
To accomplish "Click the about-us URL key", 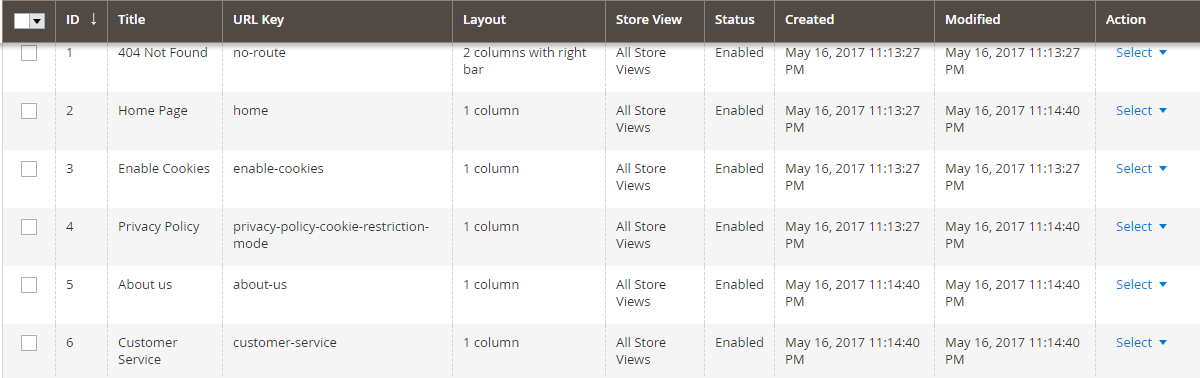I will [260, 285].
